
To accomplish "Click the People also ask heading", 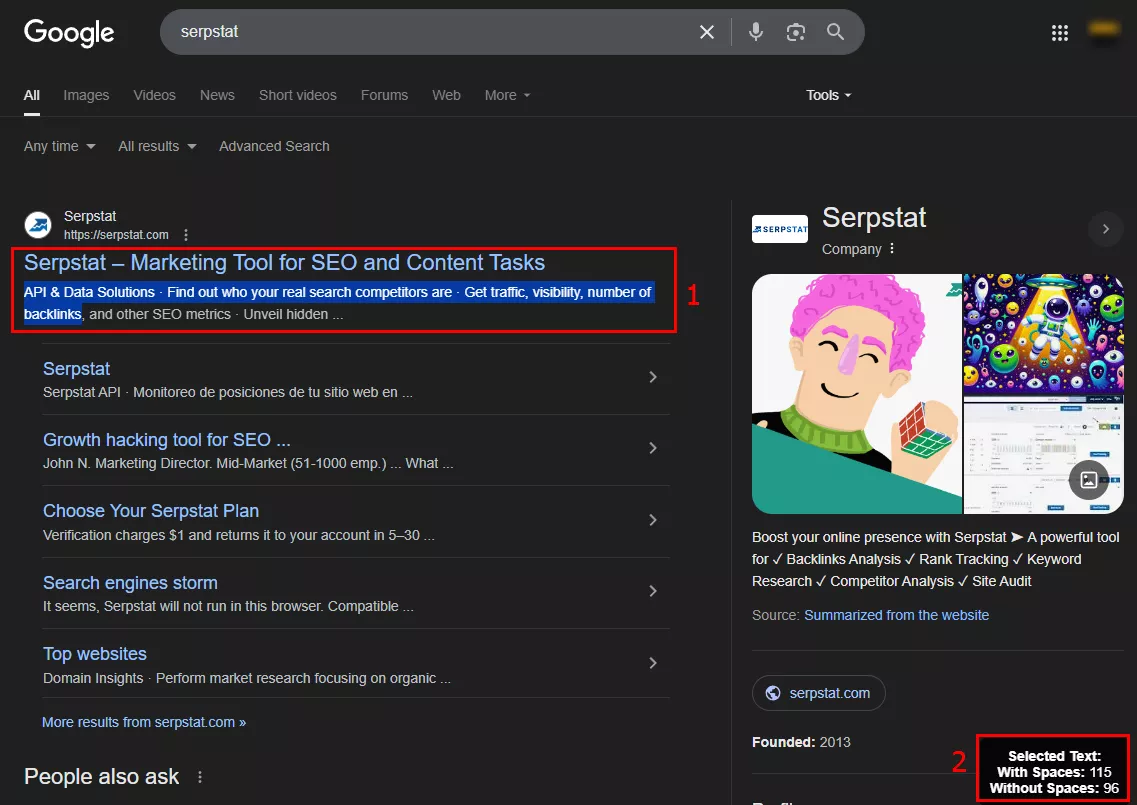I will [x=102, y=777].
